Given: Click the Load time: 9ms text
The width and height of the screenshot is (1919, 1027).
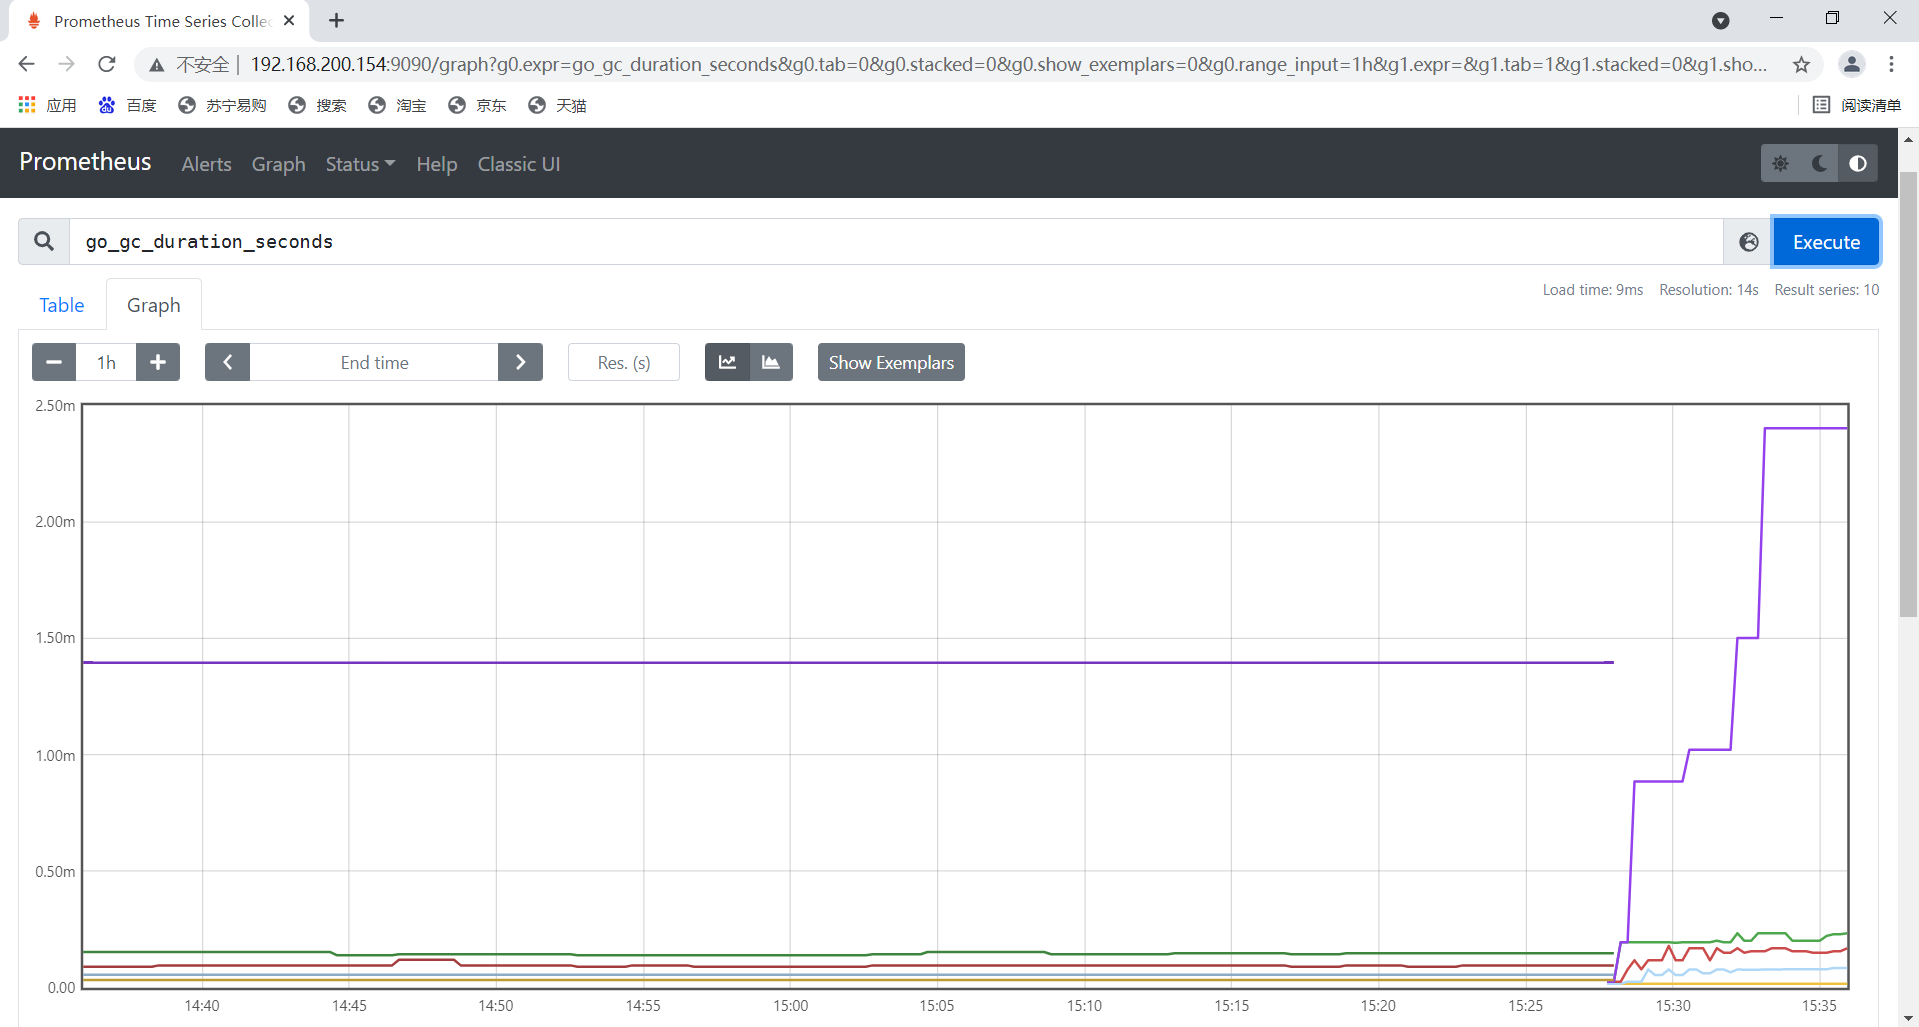Looking at the screenshot, I should click(1592, 290).
